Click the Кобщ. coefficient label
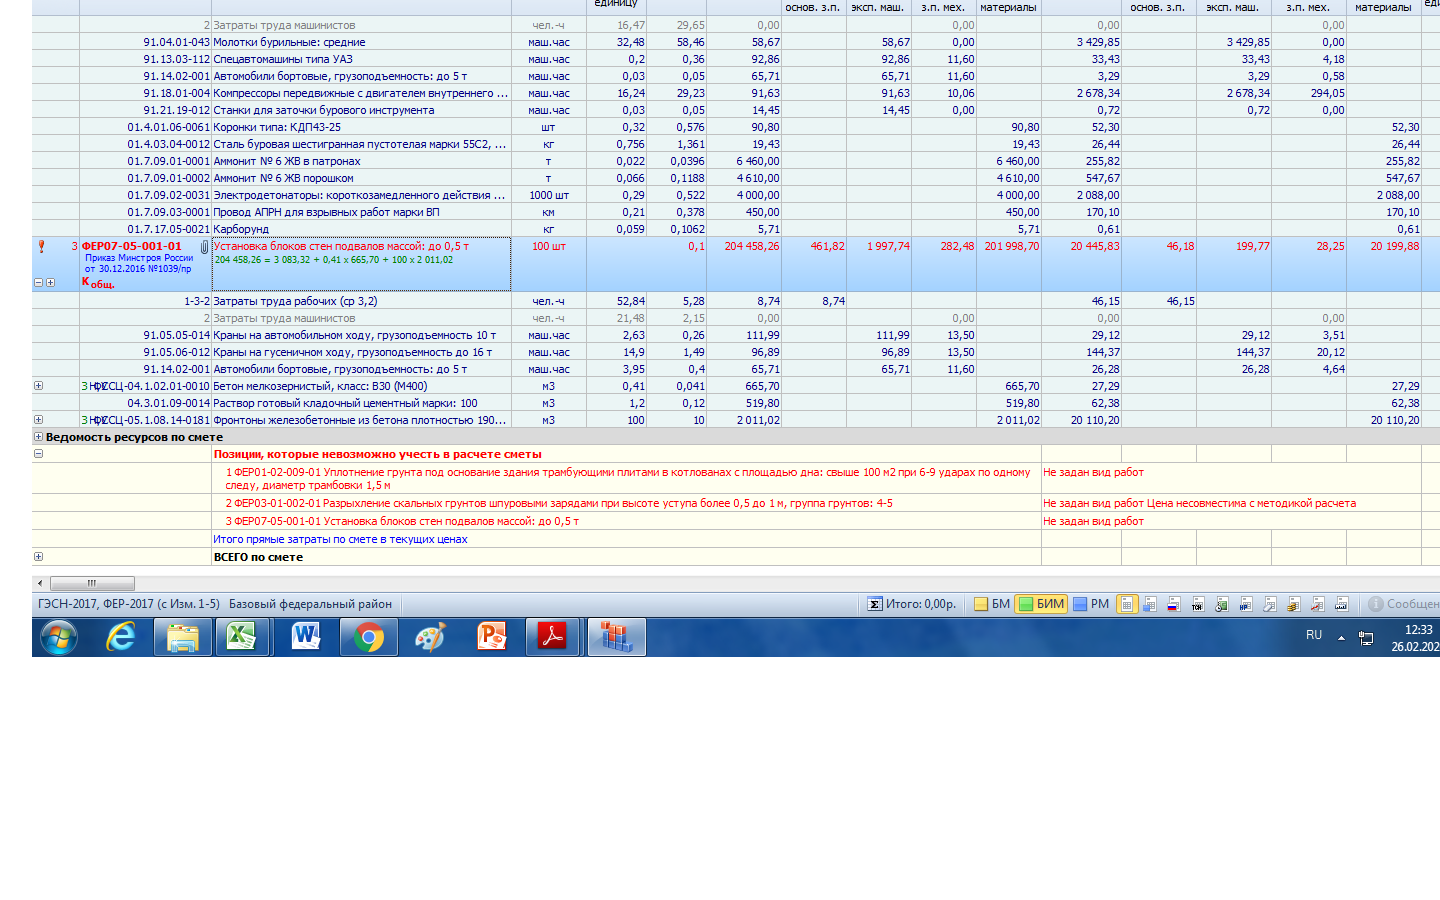 tap(98, 283)
